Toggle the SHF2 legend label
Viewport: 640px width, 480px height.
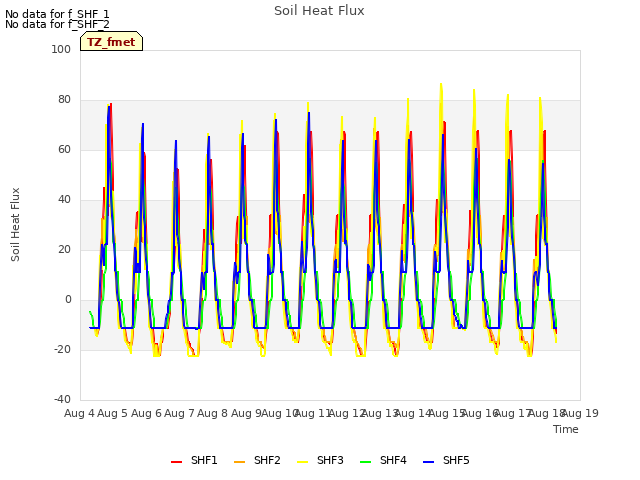tap(267, 460)
